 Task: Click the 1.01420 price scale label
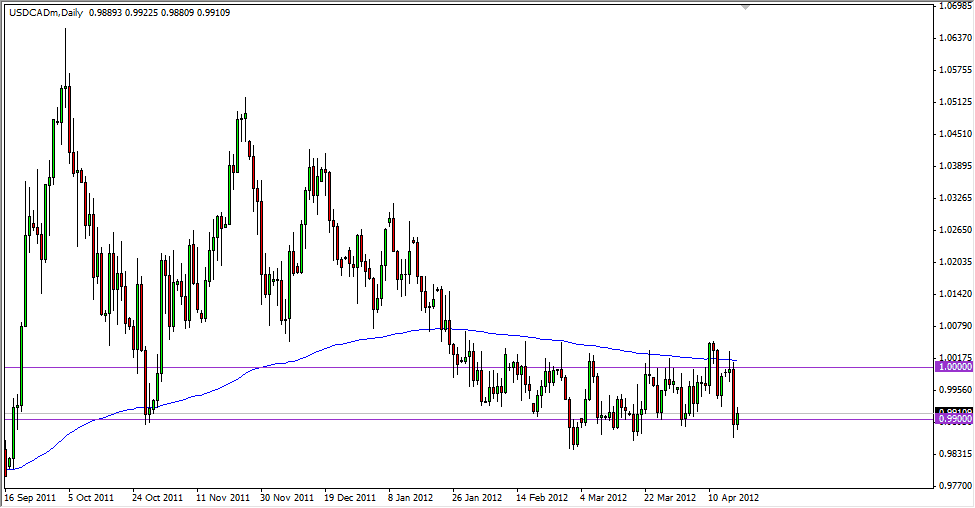(956, 294)
